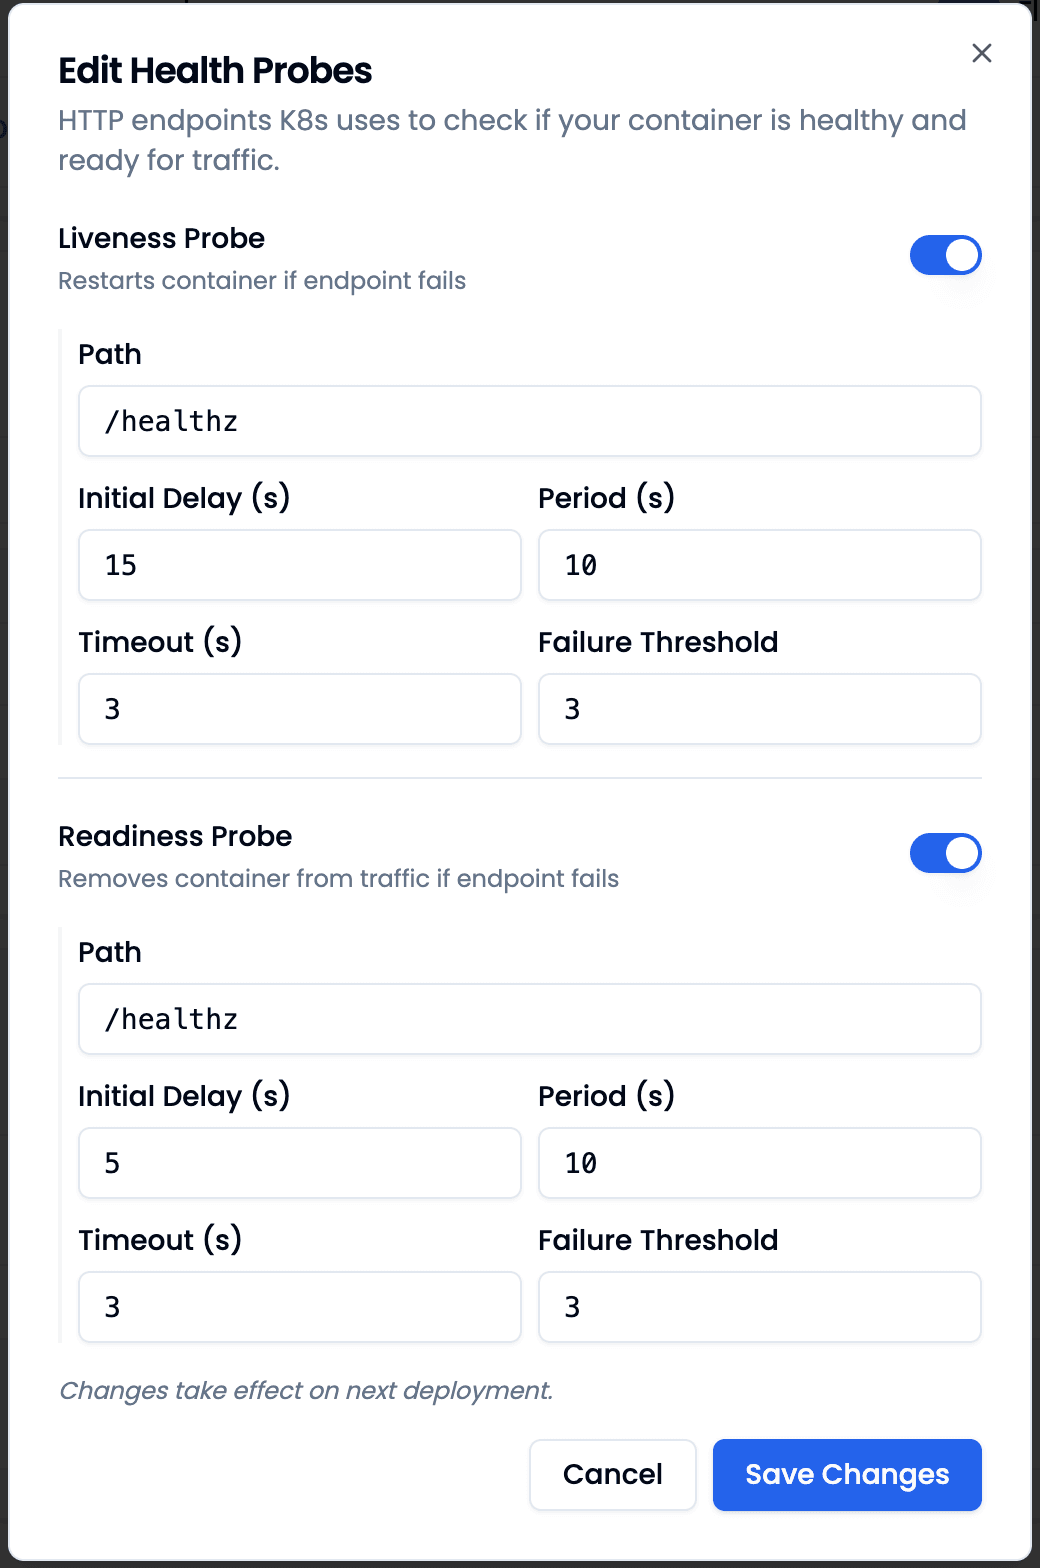Click the Cancel button
The image size is (1040, 1568).
point(612,1475)
